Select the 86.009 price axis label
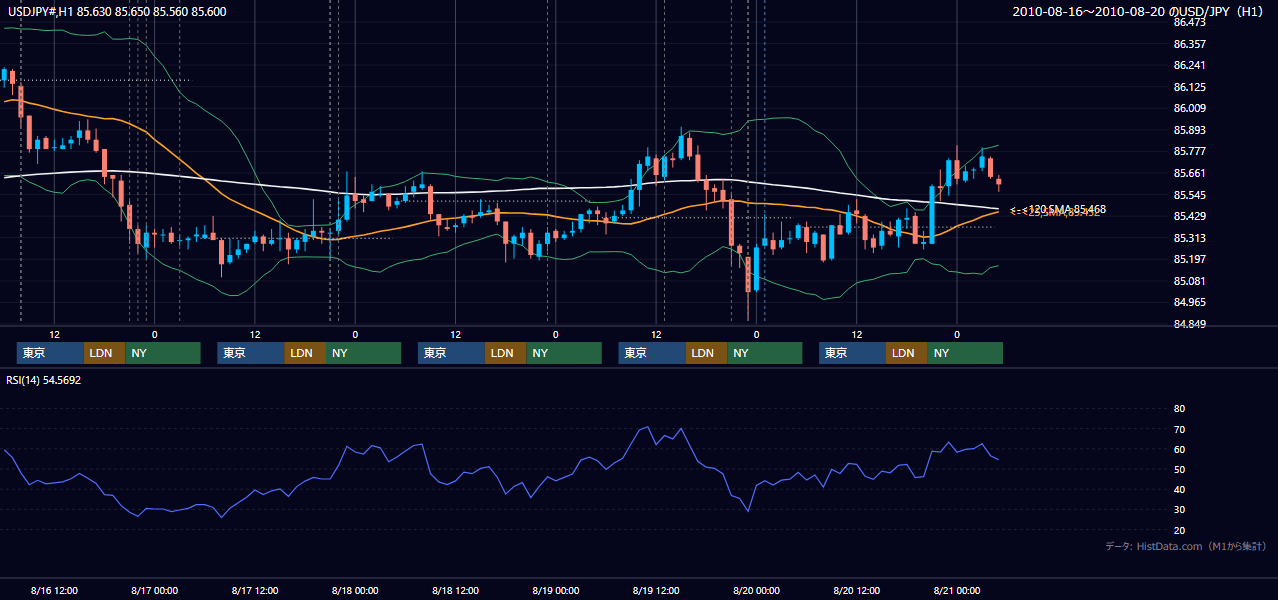The height and width of the screenshot is (600, 1278). (1190, 108)
